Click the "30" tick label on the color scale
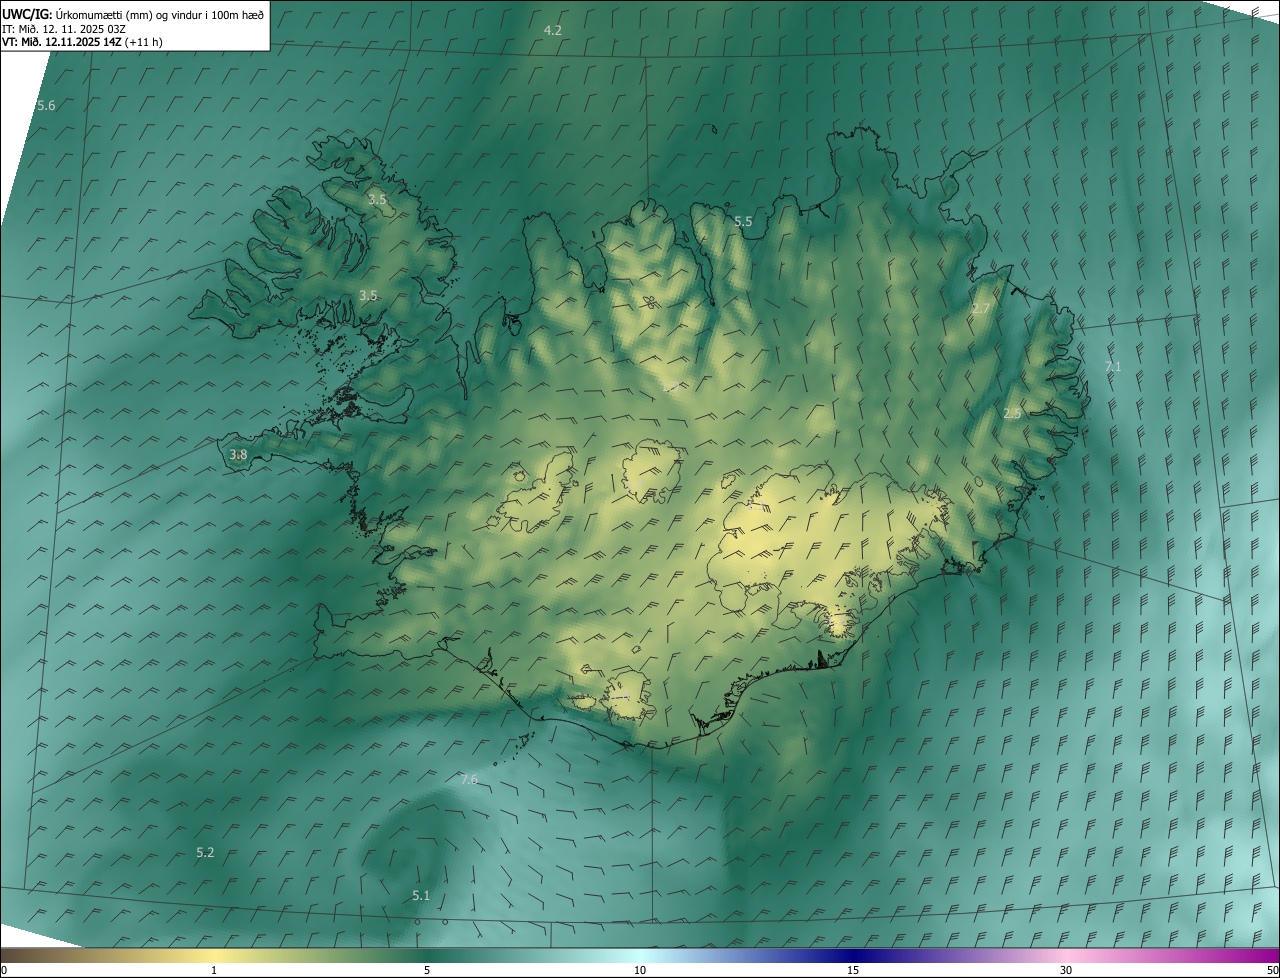 tap(1066, 970)
